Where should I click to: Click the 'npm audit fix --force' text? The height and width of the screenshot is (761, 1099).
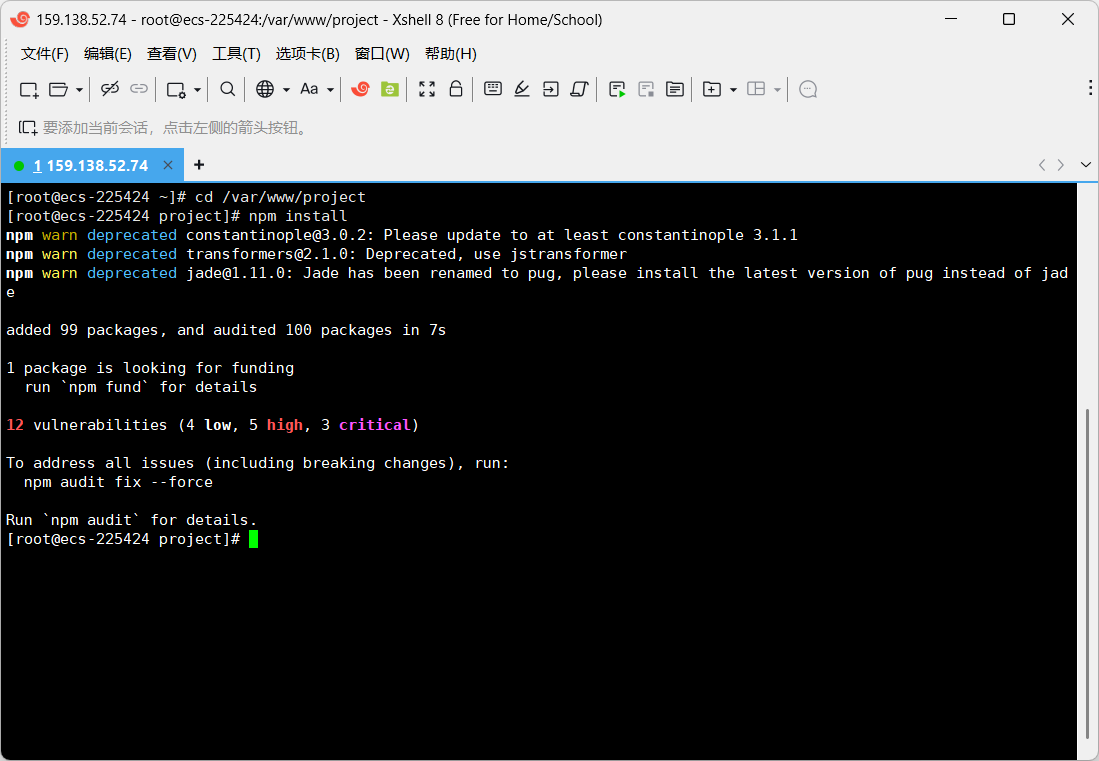118,482
